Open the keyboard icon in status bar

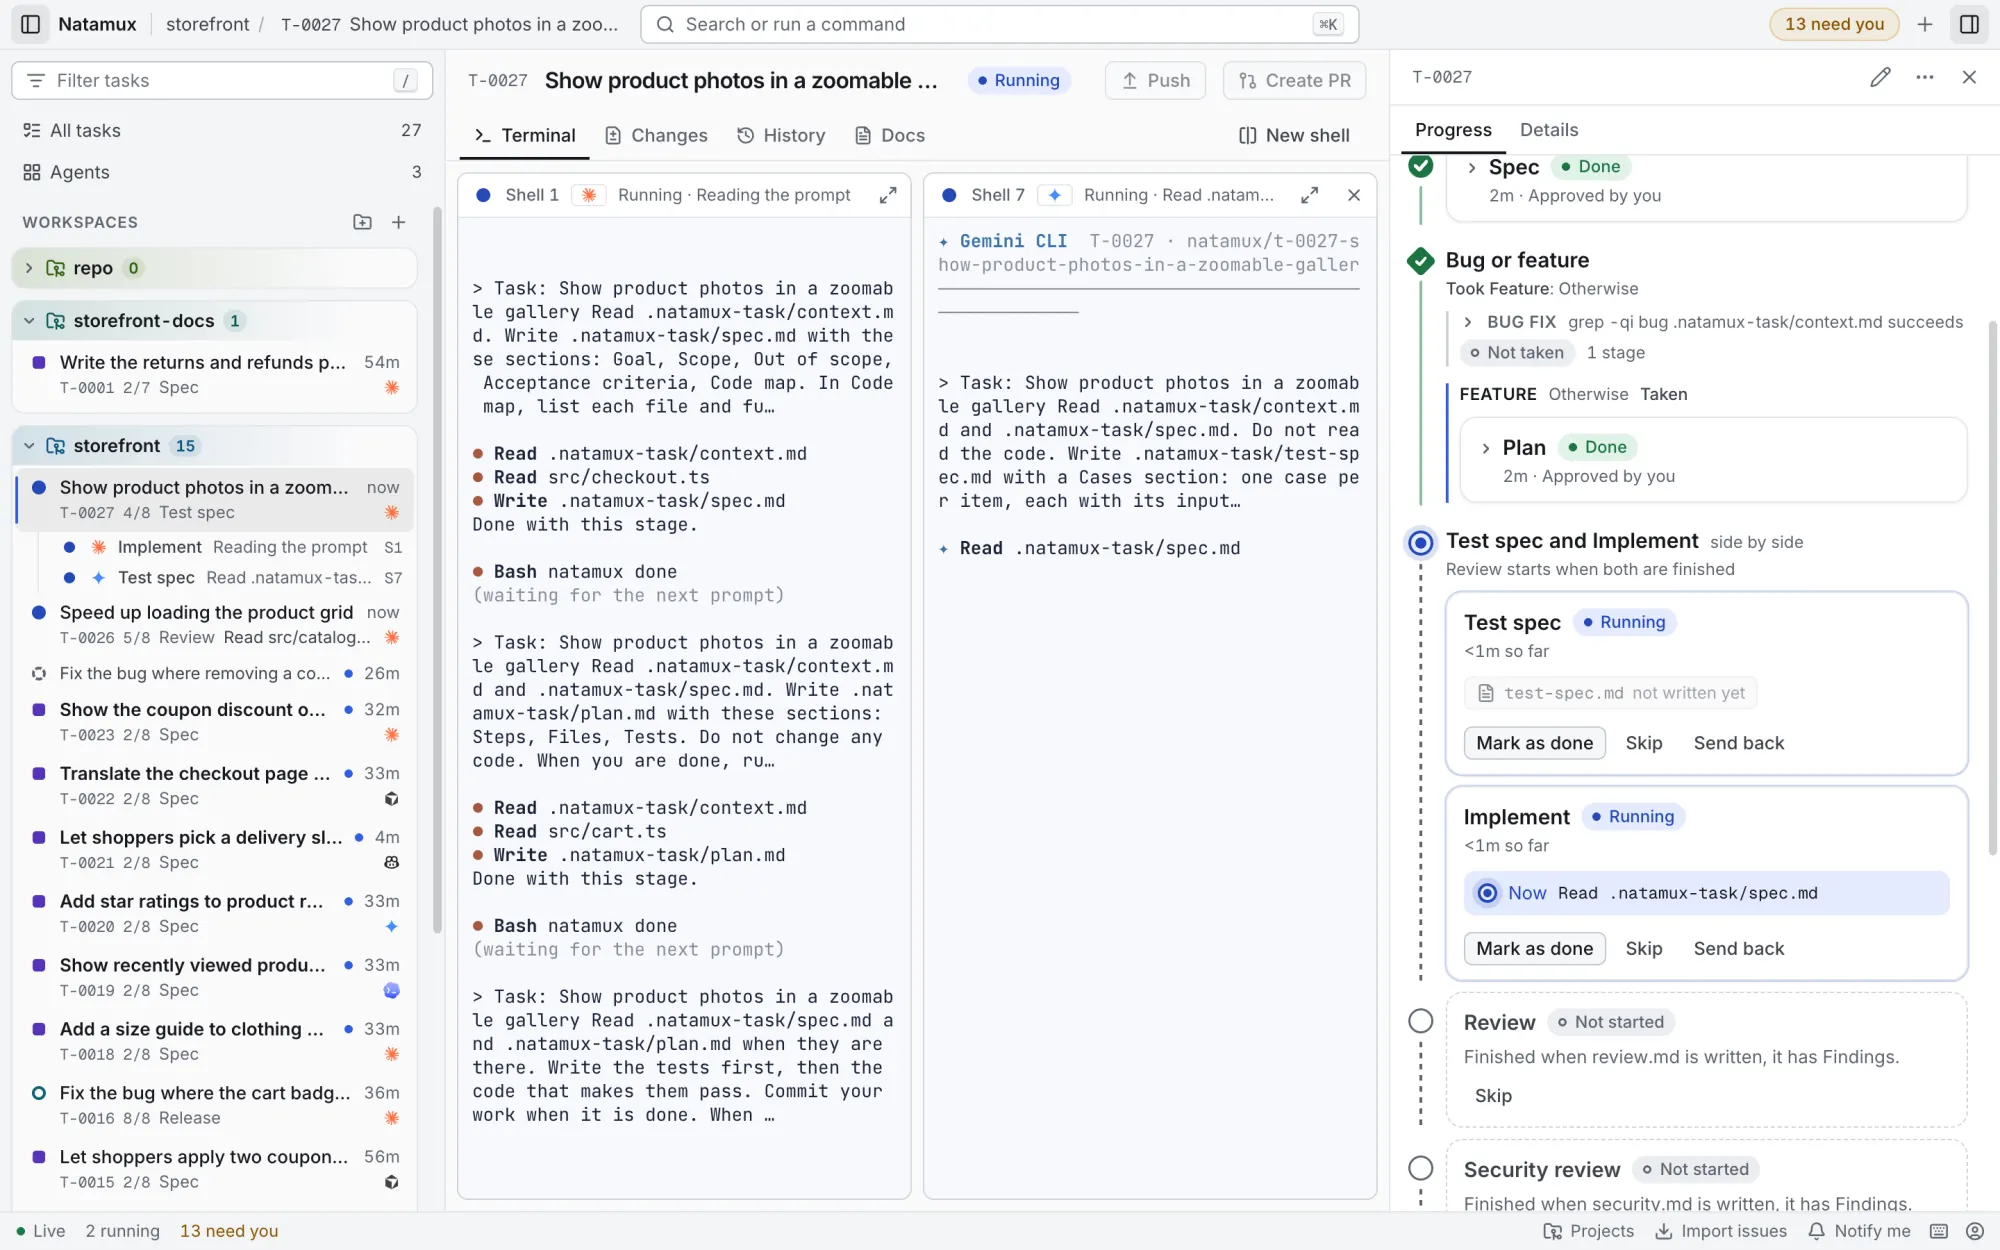coord(1939,1231)
